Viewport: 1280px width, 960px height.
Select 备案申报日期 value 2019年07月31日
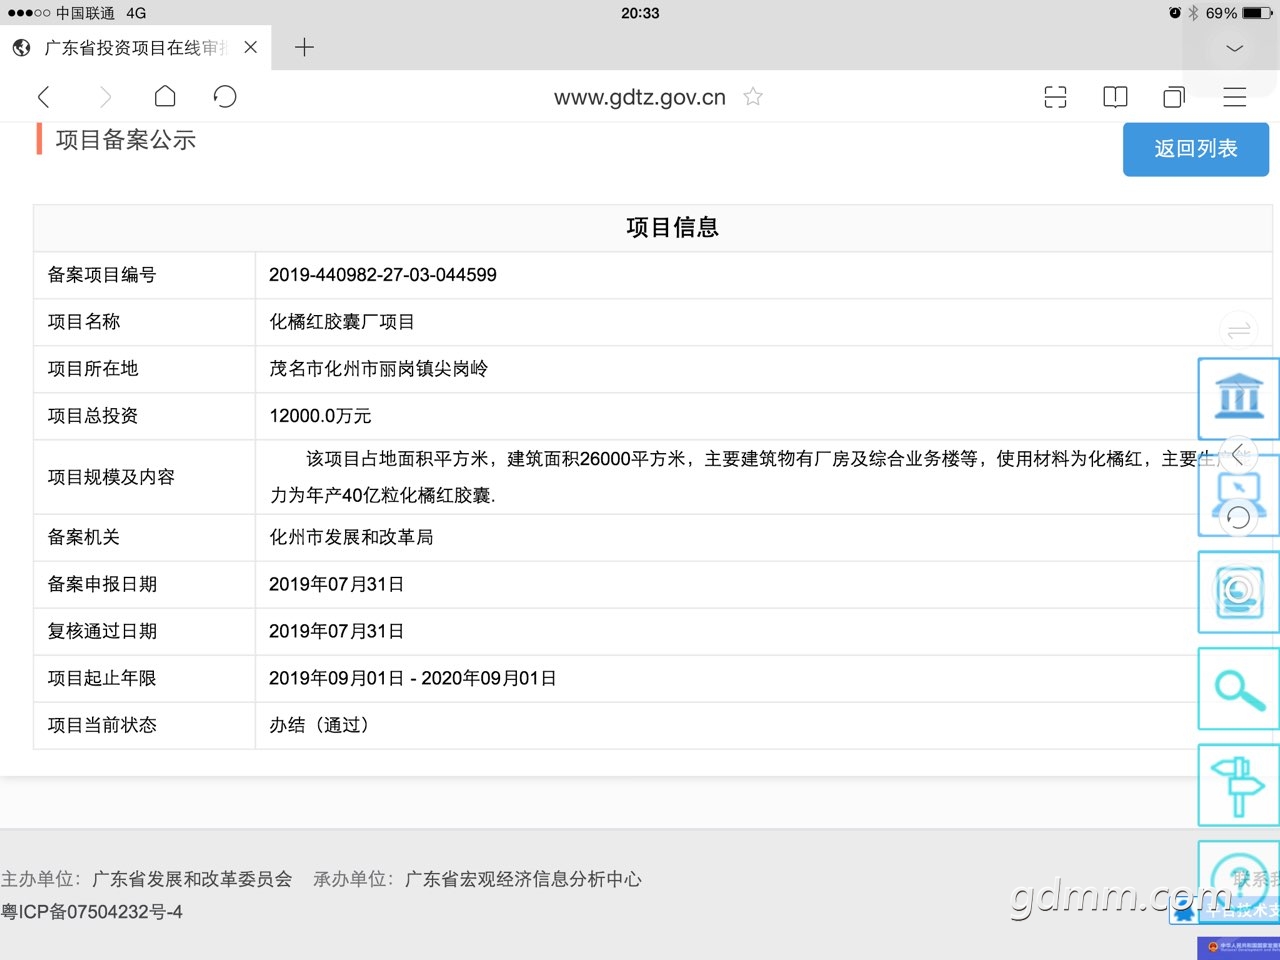click(x=336, y=584)
